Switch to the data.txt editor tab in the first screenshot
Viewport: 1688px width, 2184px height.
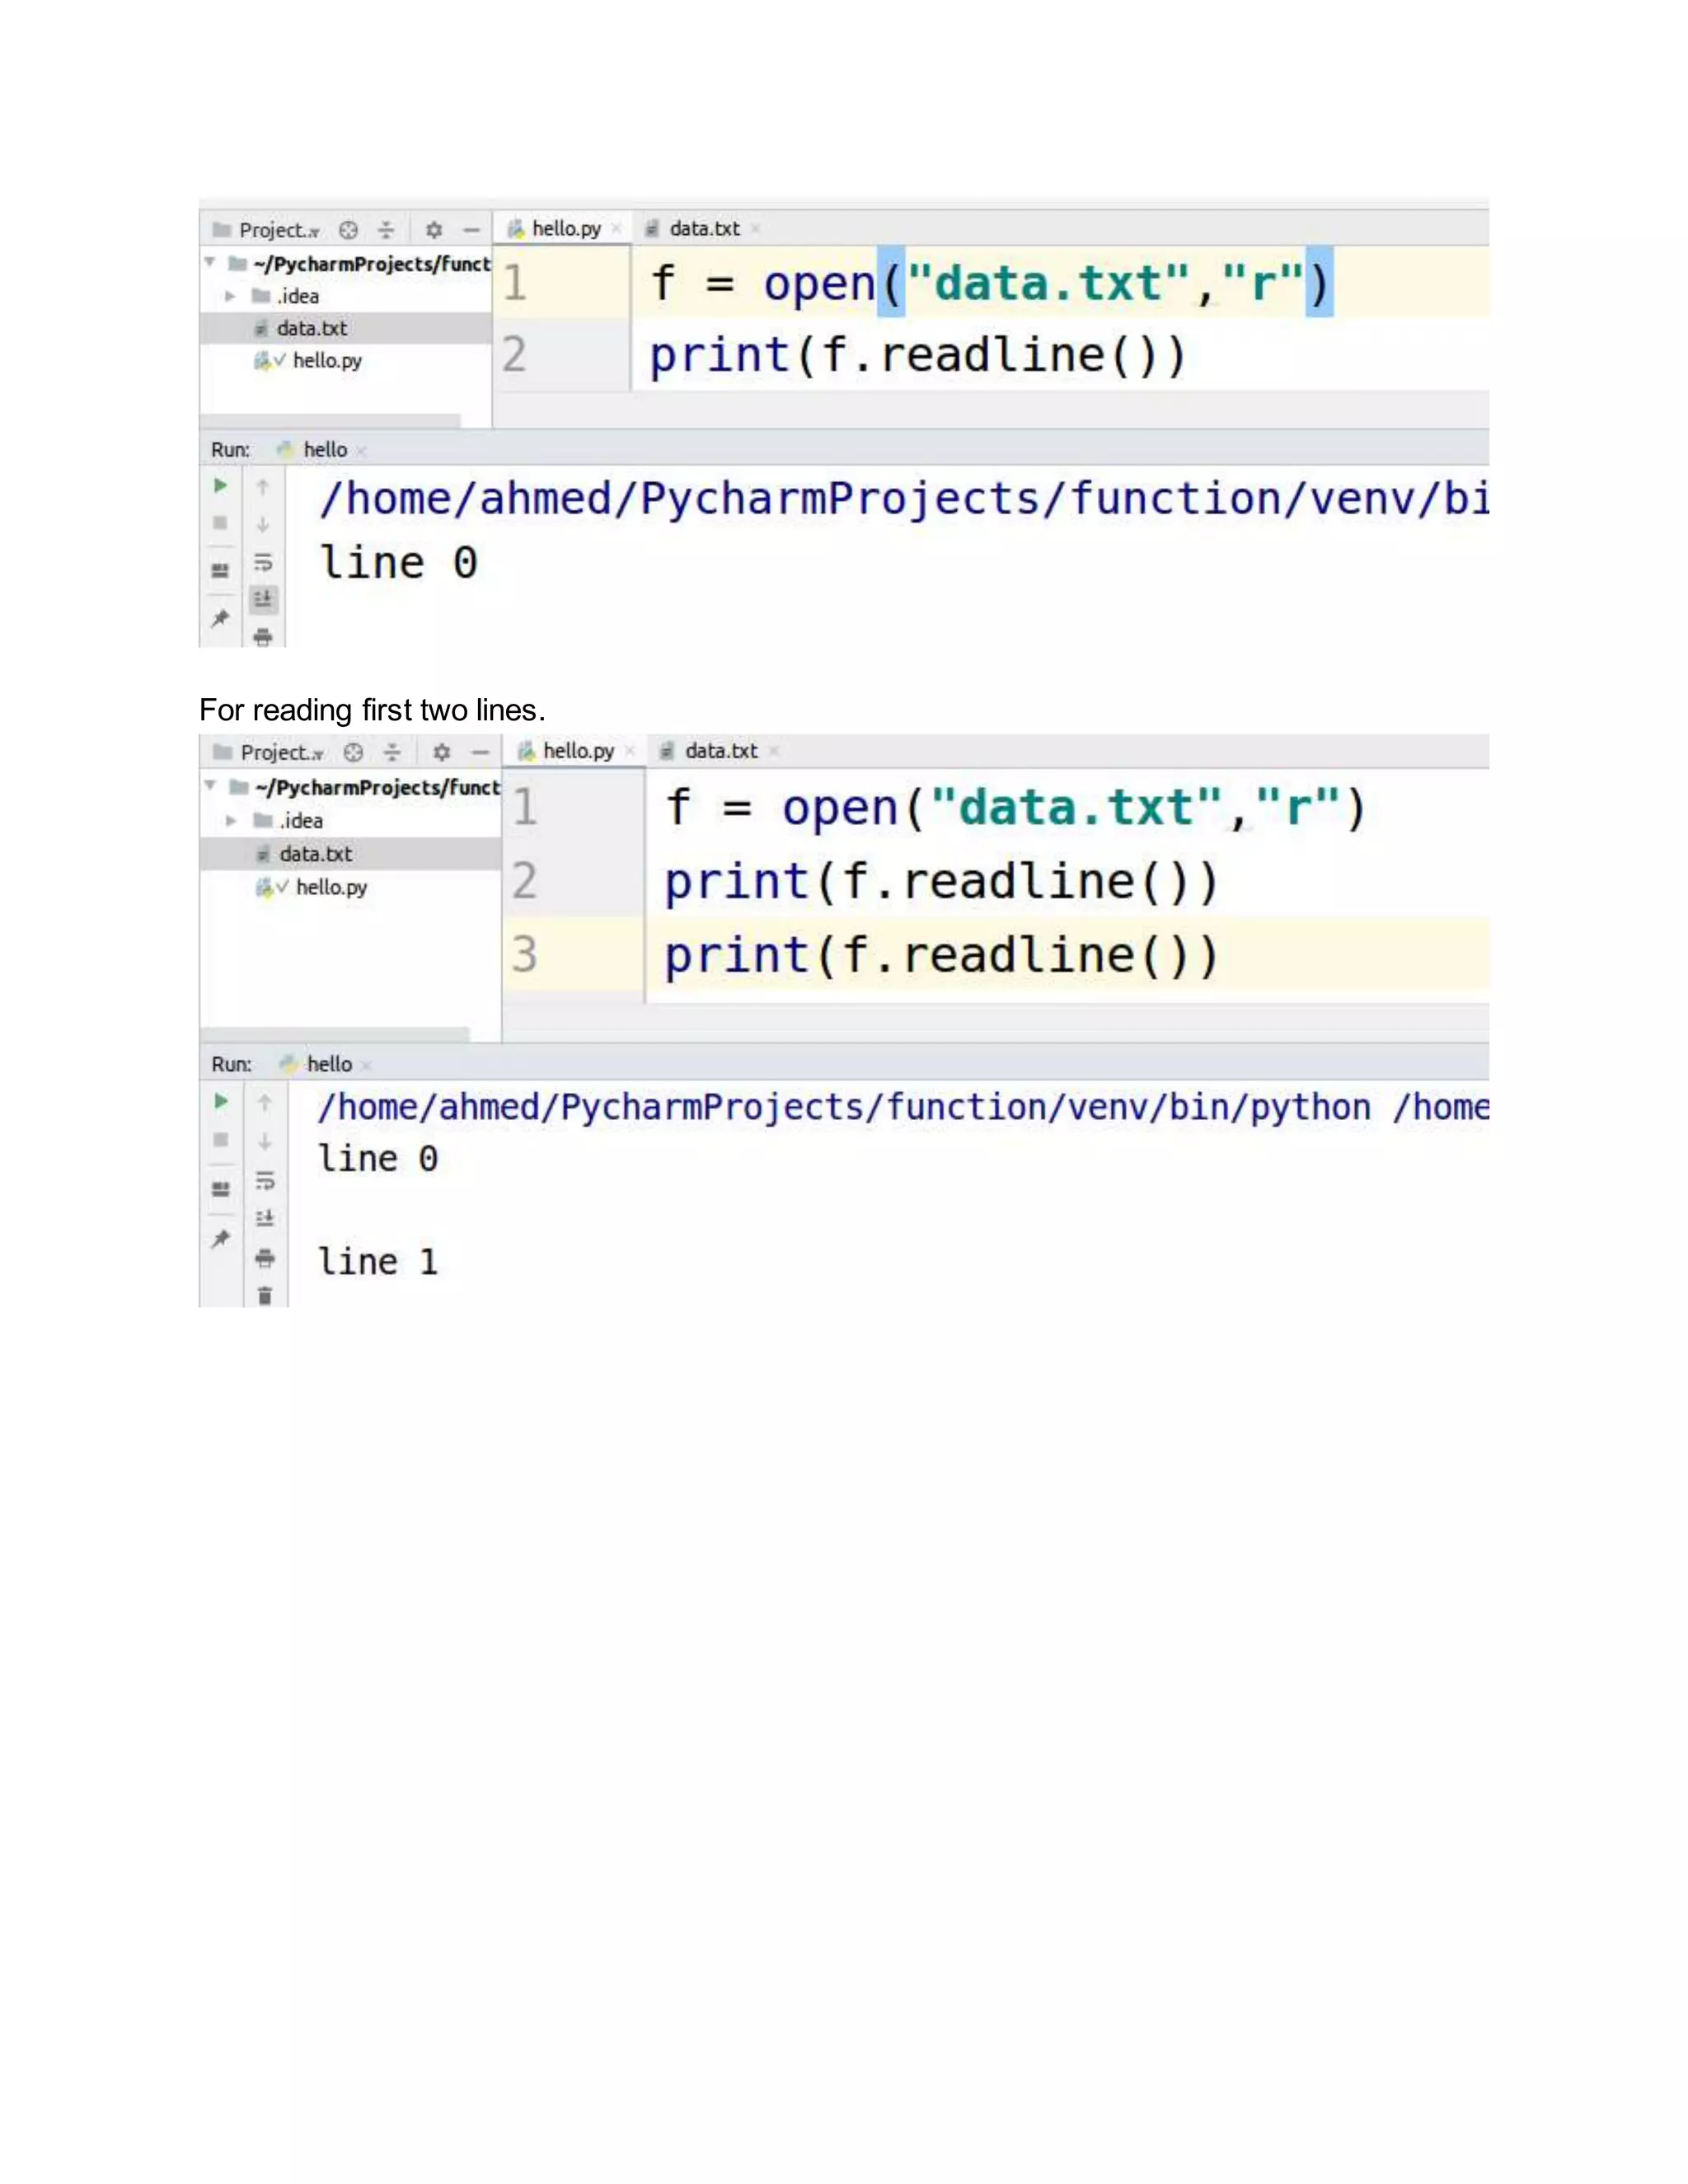pos(704,229)
